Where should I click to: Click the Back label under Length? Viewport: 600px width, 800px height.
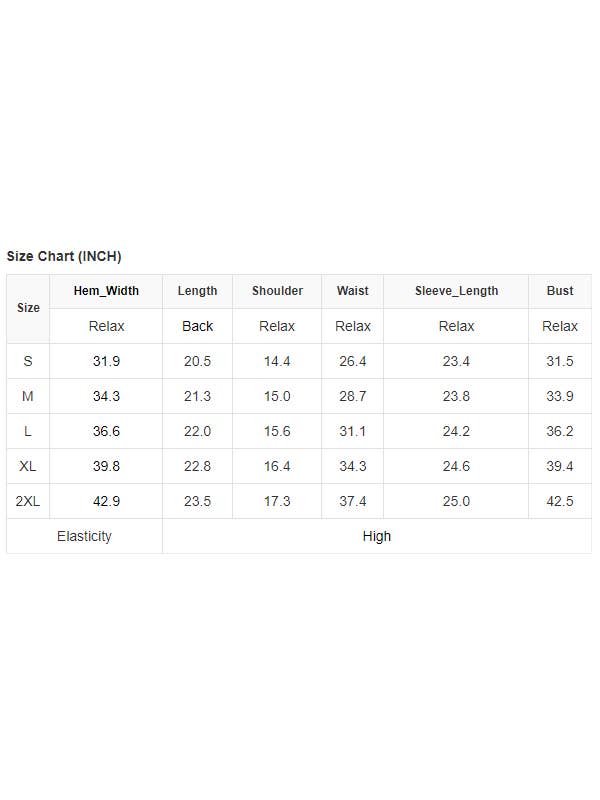point(197,326)
